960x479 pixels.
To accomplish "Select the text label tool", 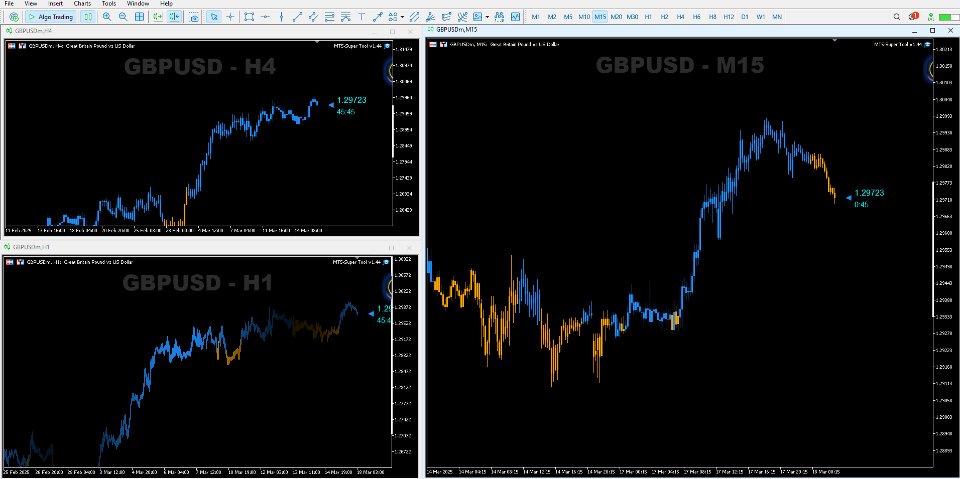I will 361,17.
